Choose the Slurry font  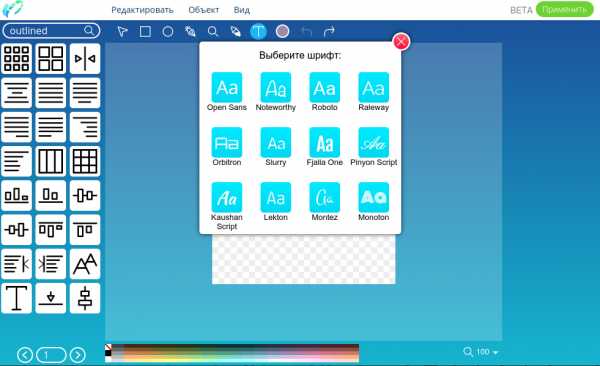click(276, 142)
